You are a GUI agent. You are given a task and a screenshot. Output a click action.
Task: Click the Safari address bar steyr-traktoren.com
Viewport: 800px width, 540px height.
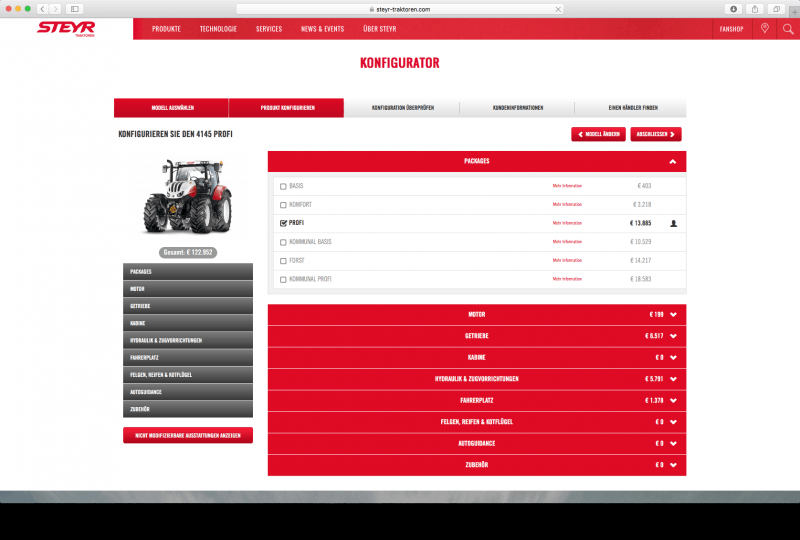tap(399, 9)
